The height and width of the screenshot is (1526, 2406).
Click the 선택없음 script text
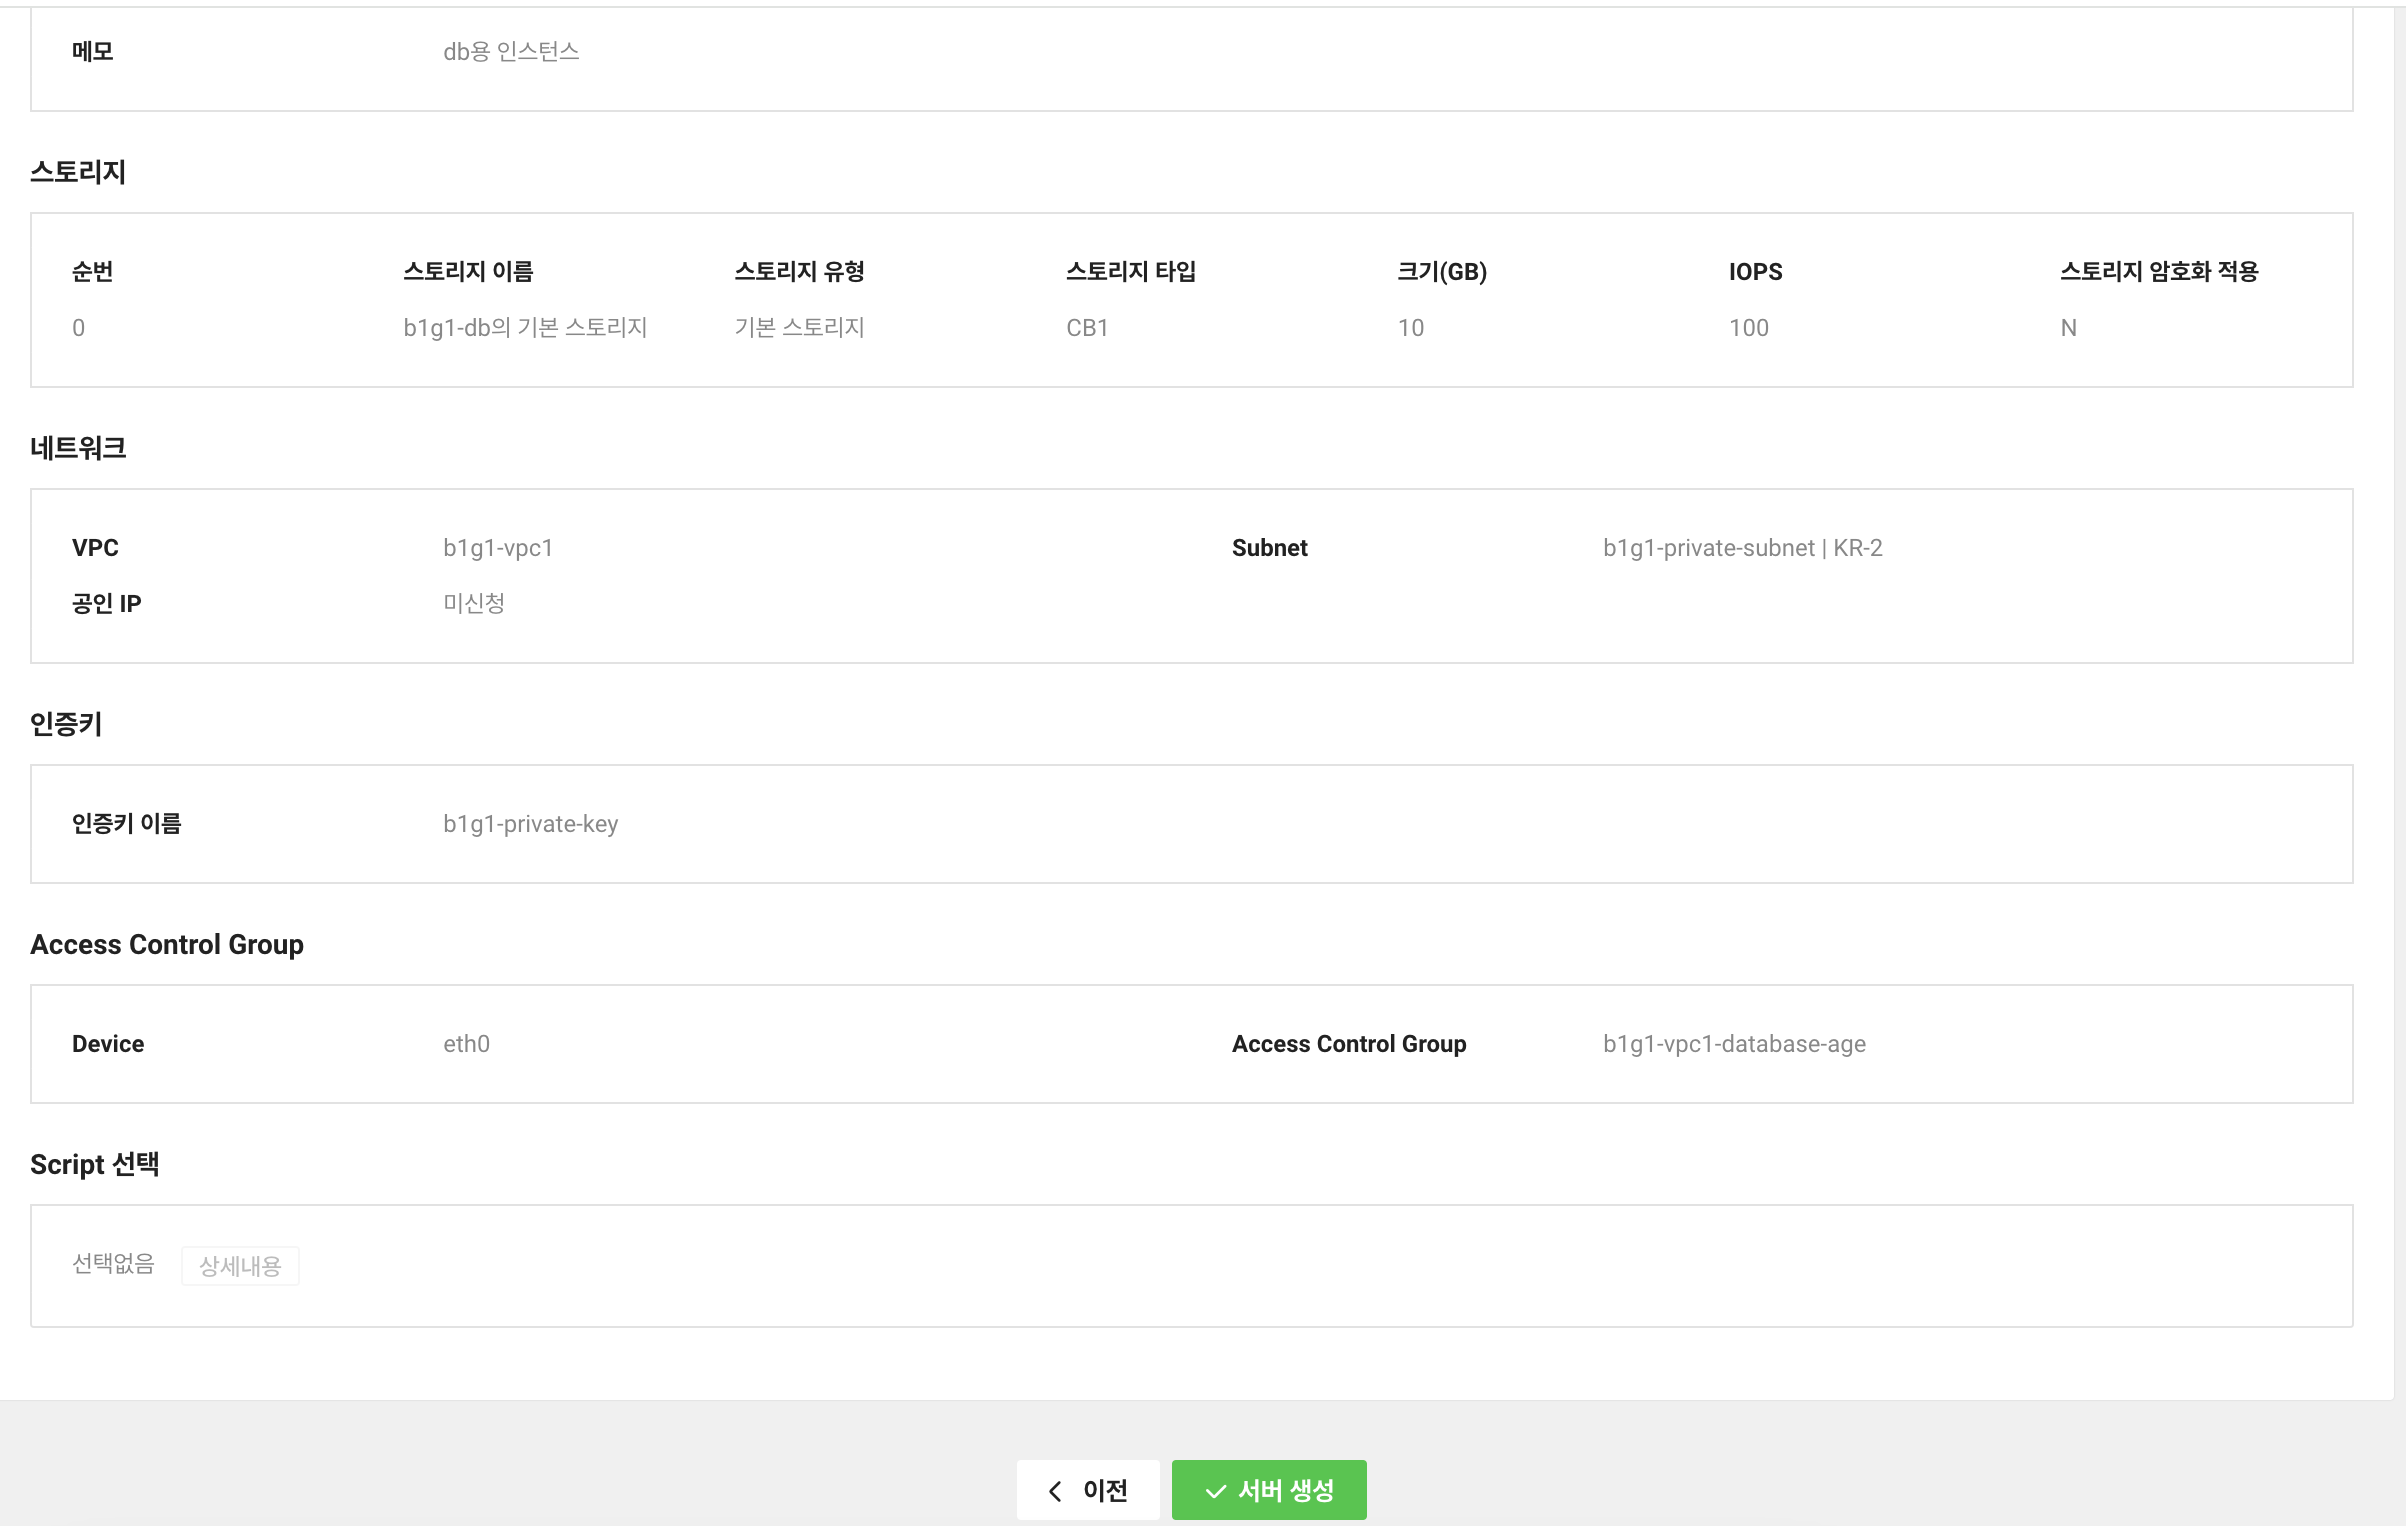[x=113, y=1264]
